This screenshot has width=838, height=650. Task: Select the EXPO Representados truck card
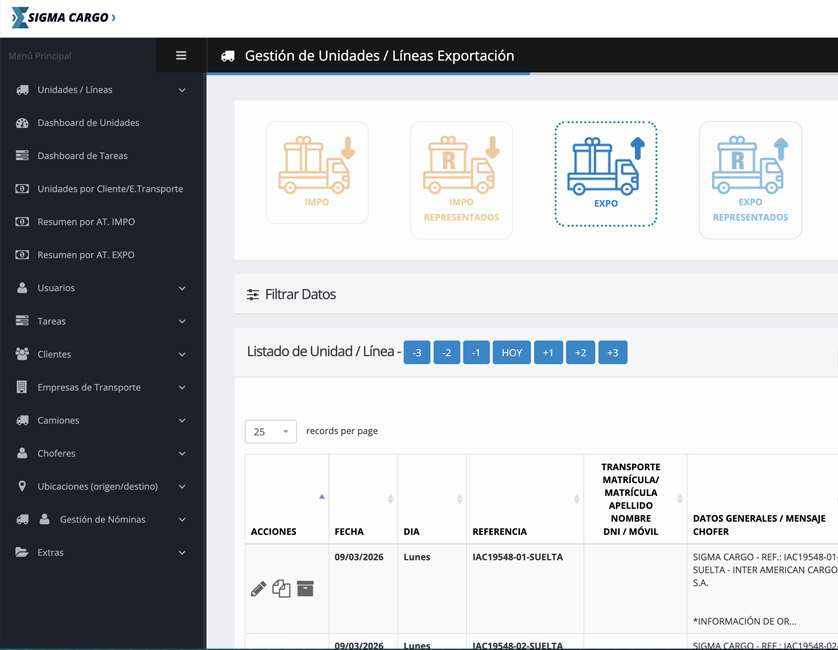750,180
